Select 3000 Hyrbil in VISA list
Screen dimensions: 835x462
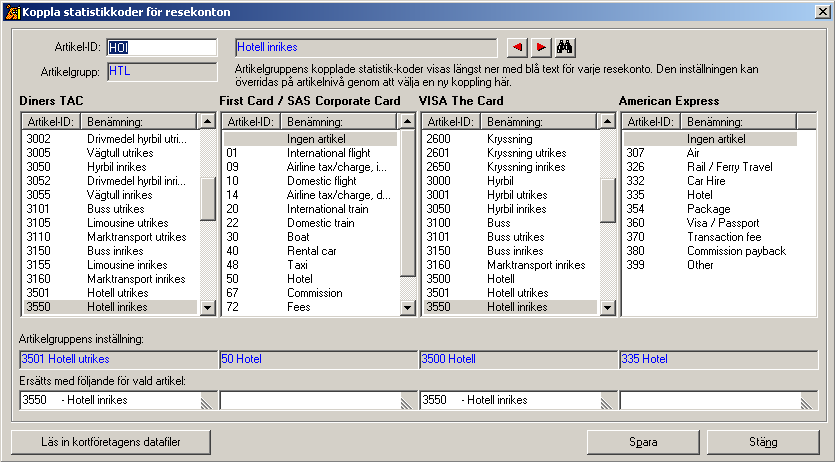[x=511, y=181]
